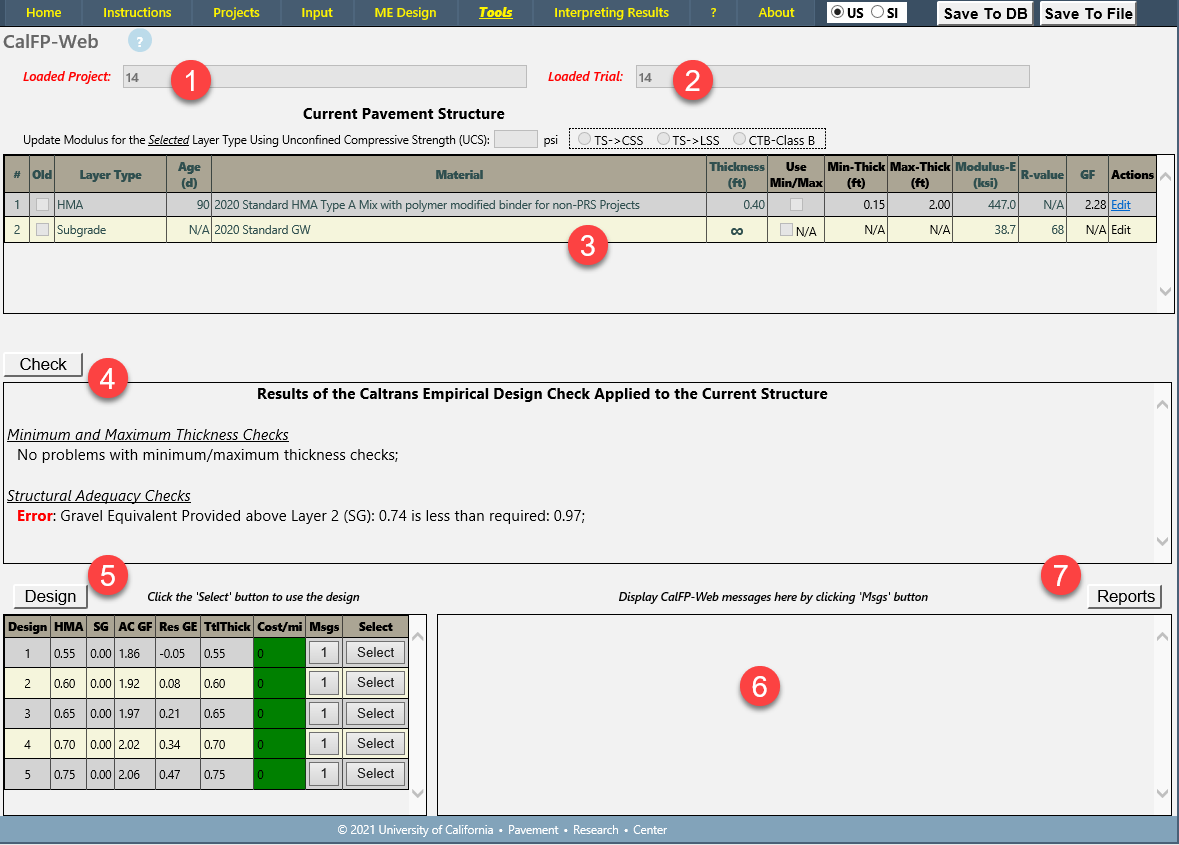Click the Msgs button for design 3
Image resolution: width=1179 pixels, height=845 pixels.
(x=323, y=714)
